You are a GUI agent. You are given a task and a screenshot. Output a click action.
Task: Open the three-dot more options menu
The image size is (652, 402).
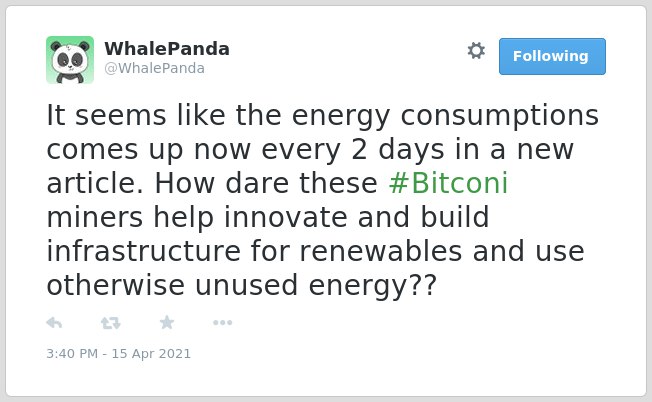point(222,323)
